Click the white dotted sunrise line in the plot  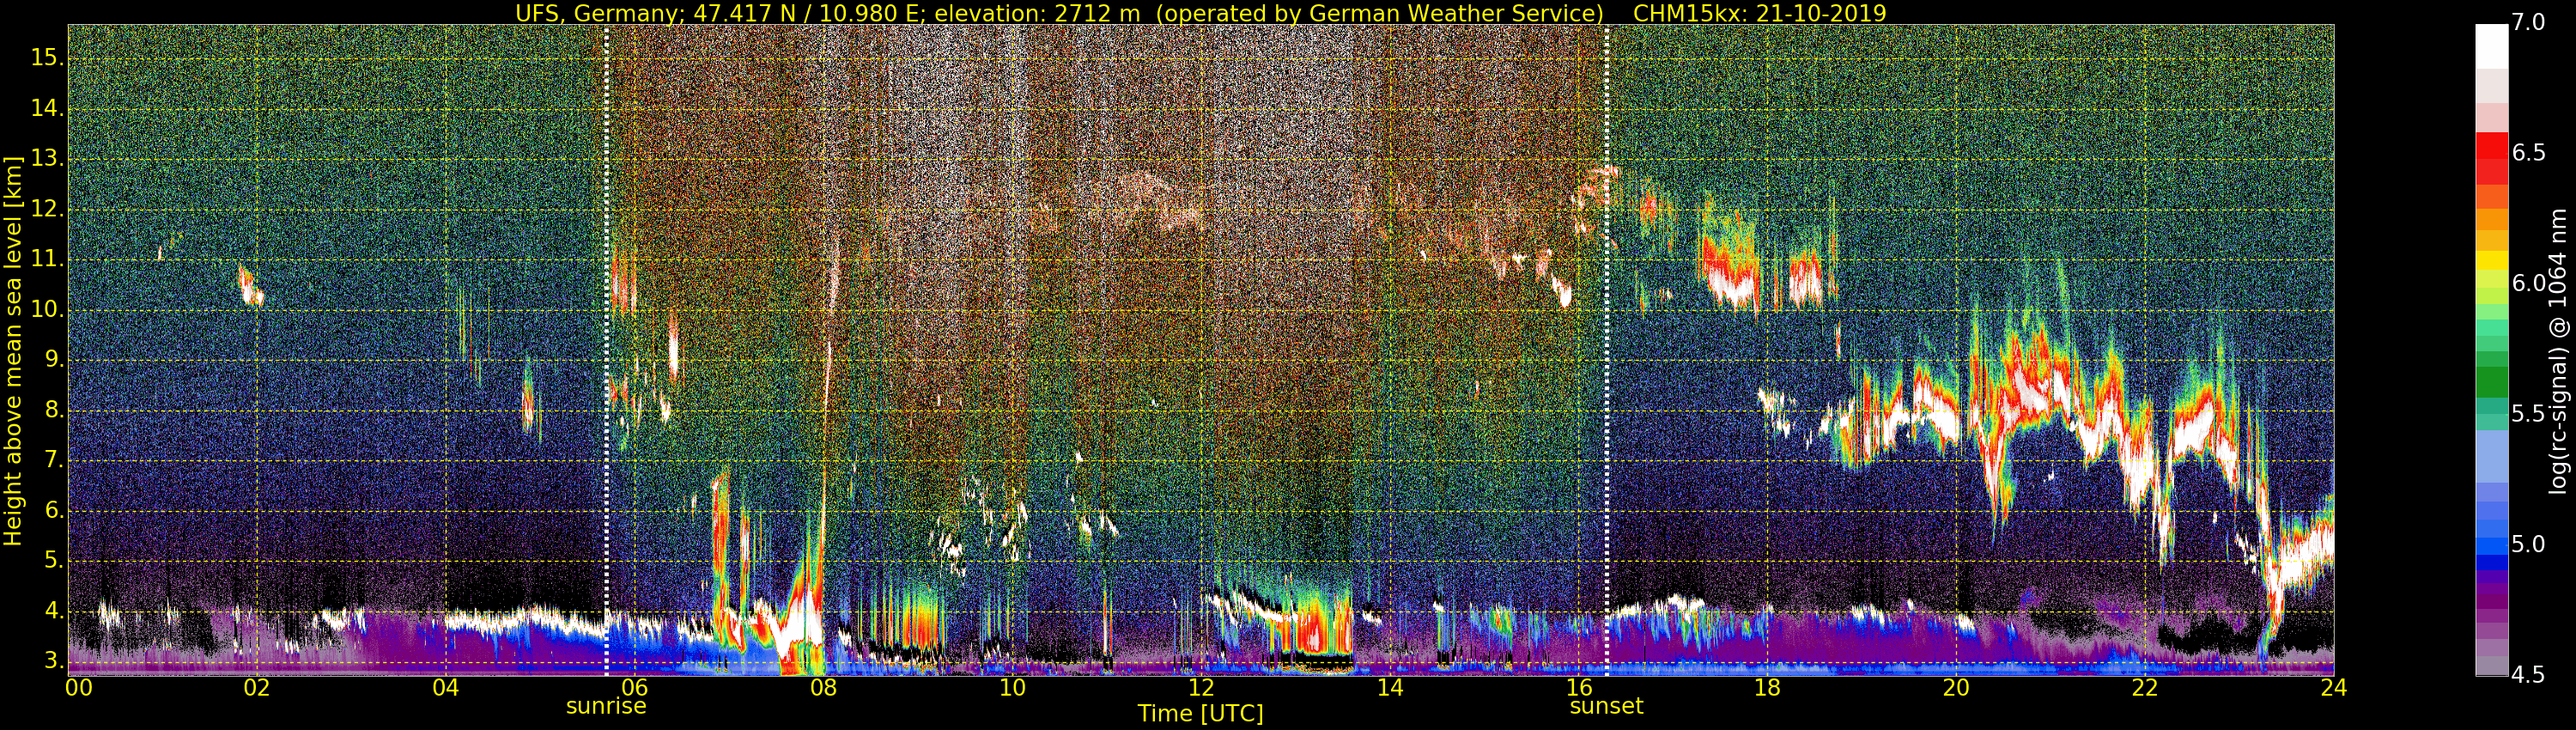coord(607,350)
